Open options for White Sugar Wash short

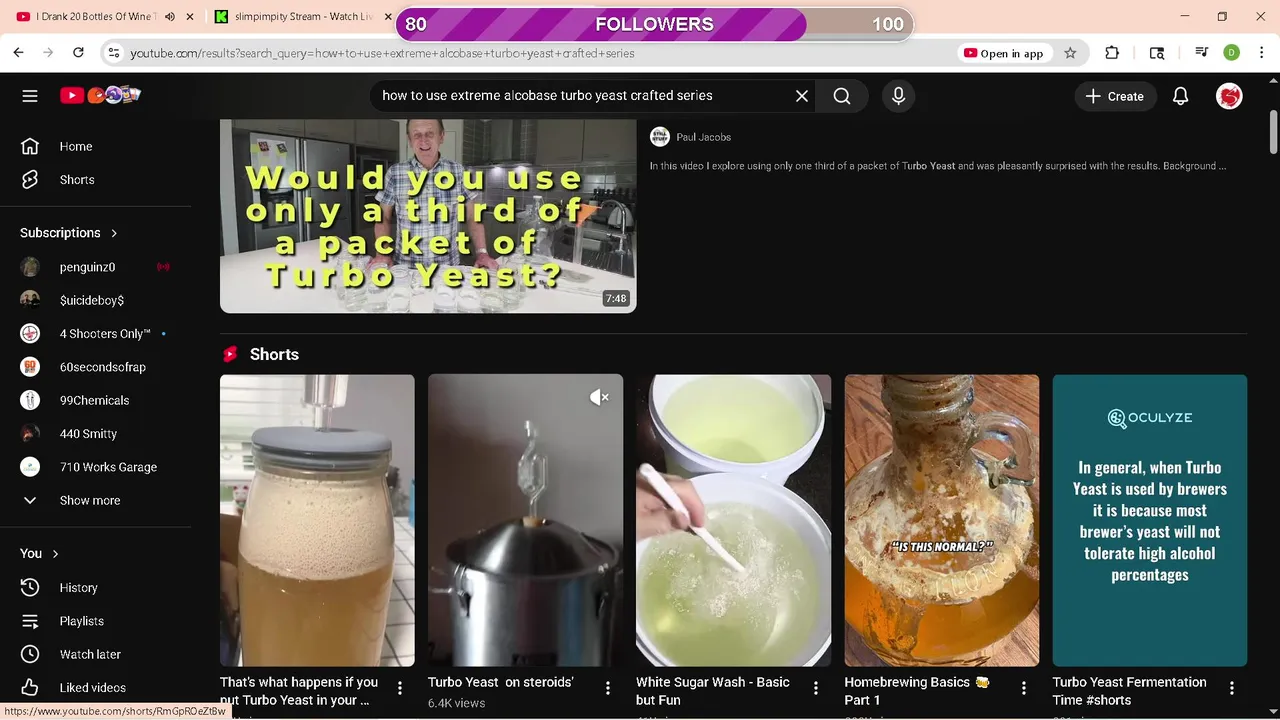(x=816, y=688)
